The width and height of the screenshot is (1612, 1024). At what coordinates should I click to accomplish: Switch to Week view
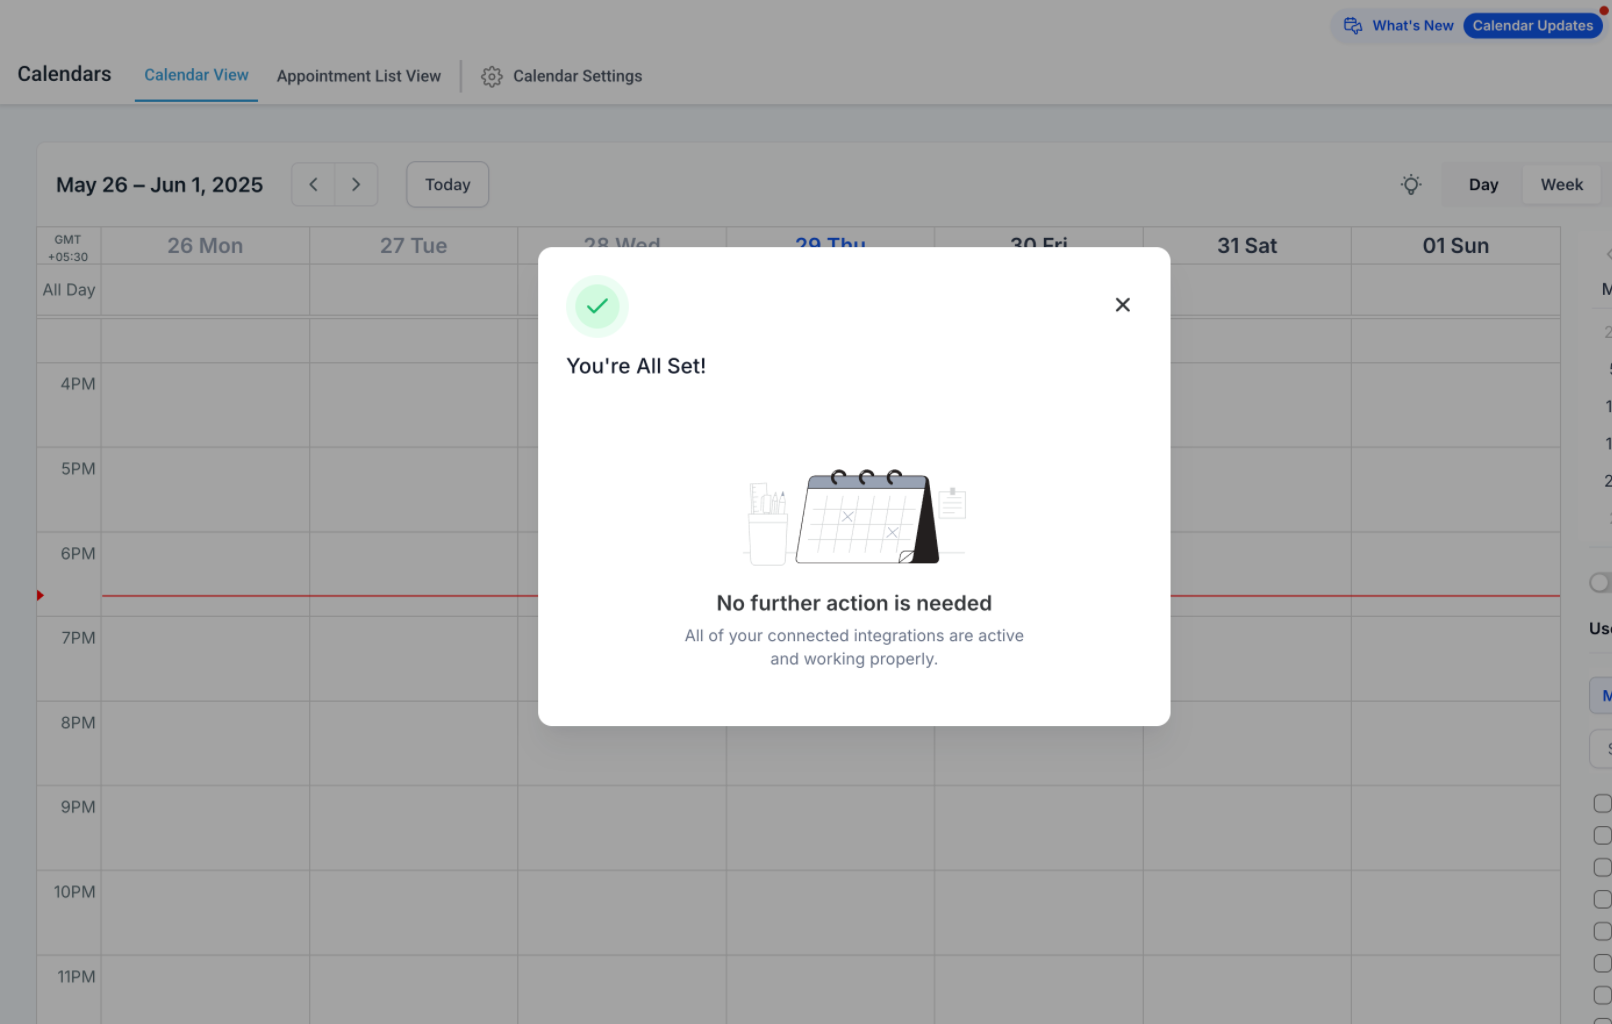click(1561, 185)
